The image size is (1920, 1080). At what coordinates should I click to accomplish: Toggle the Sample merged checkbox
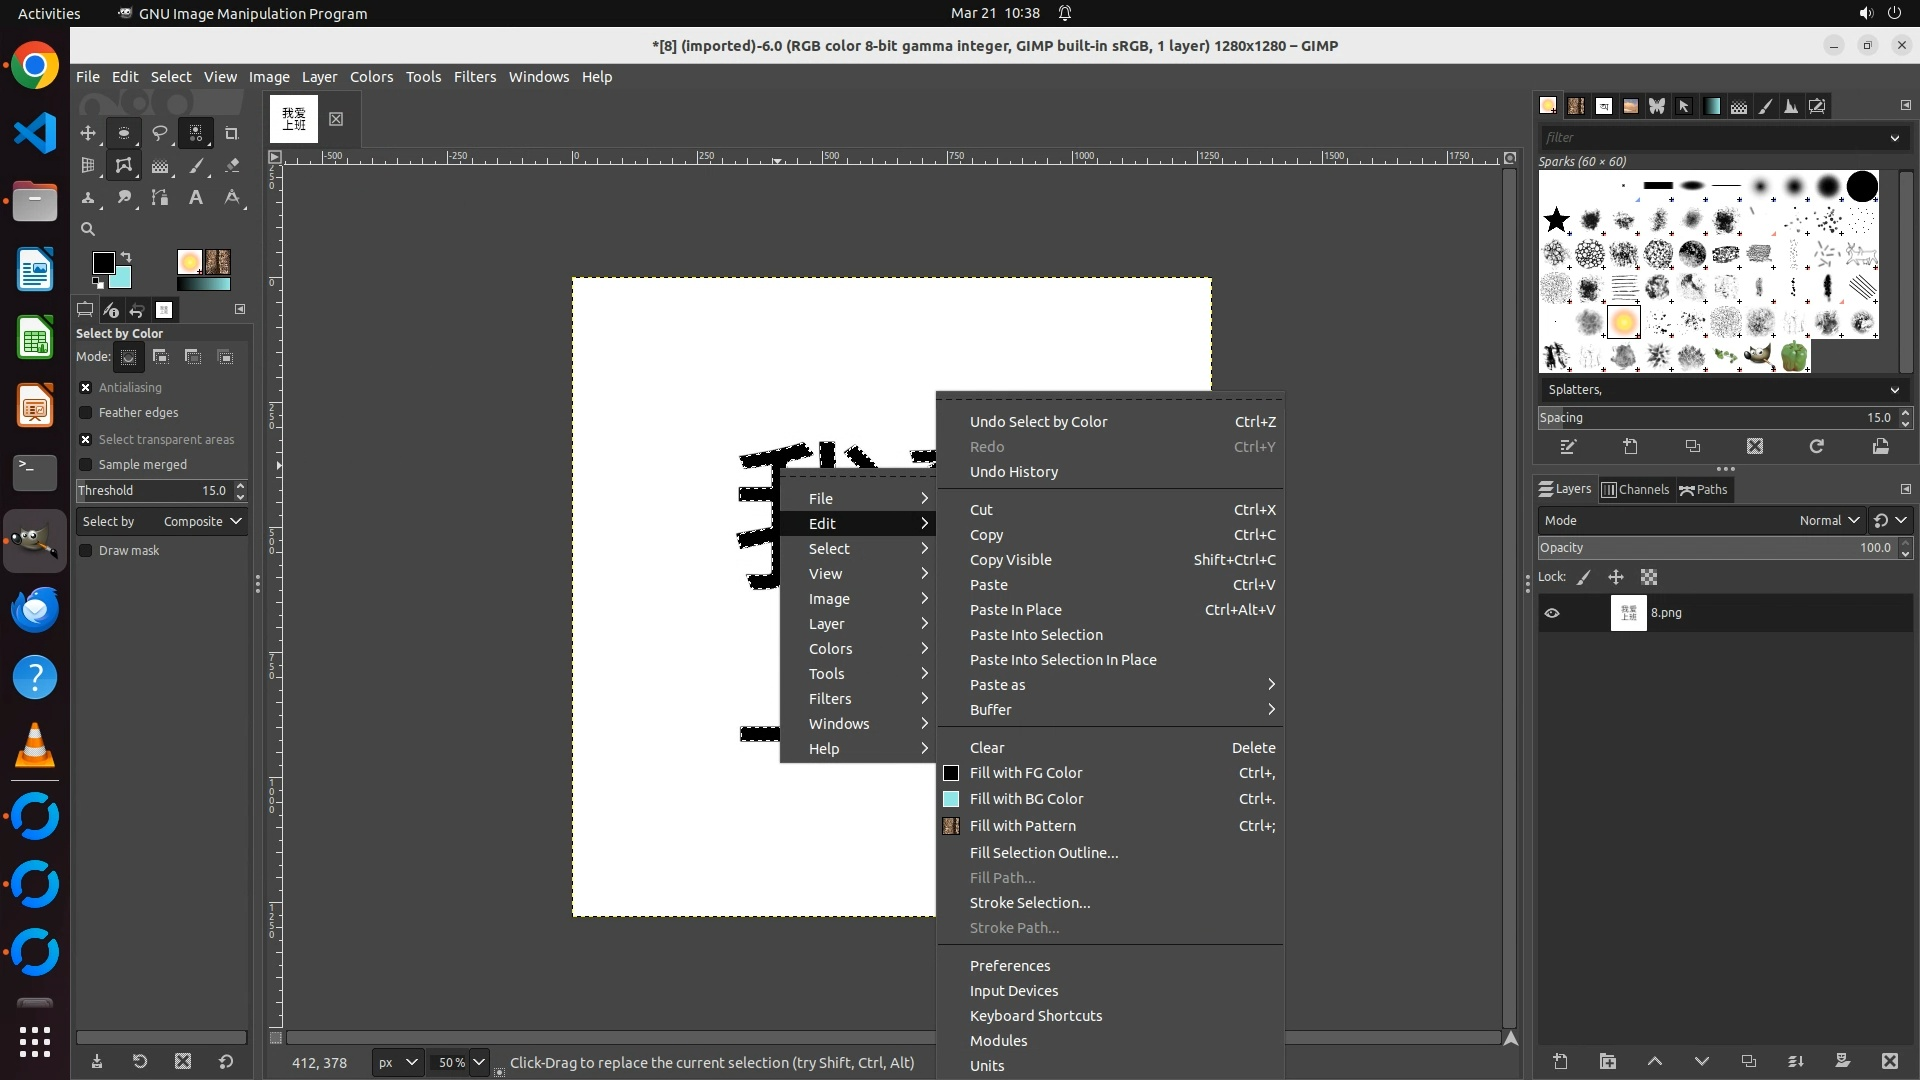pos(86,465)
